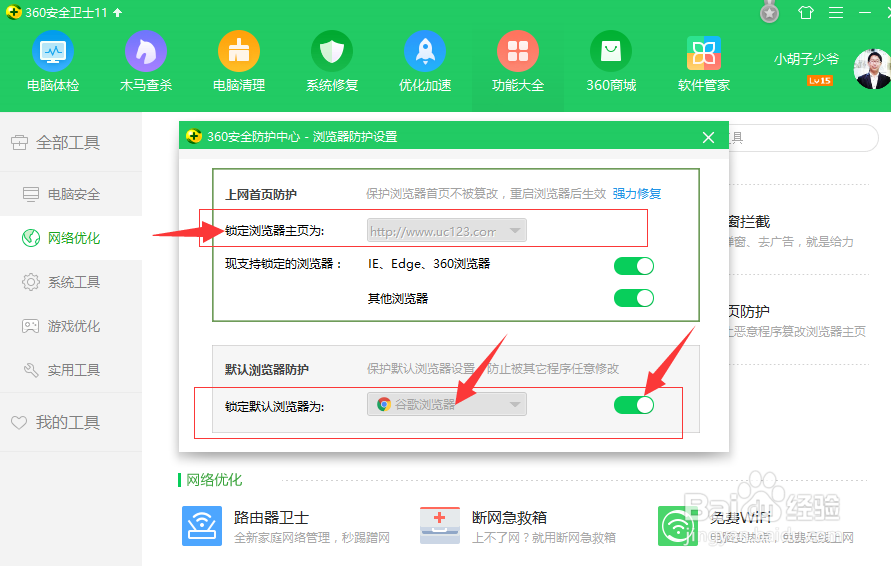Minimize the 360安全卫士 main window
Screen dimensions: 891x566
865,13
